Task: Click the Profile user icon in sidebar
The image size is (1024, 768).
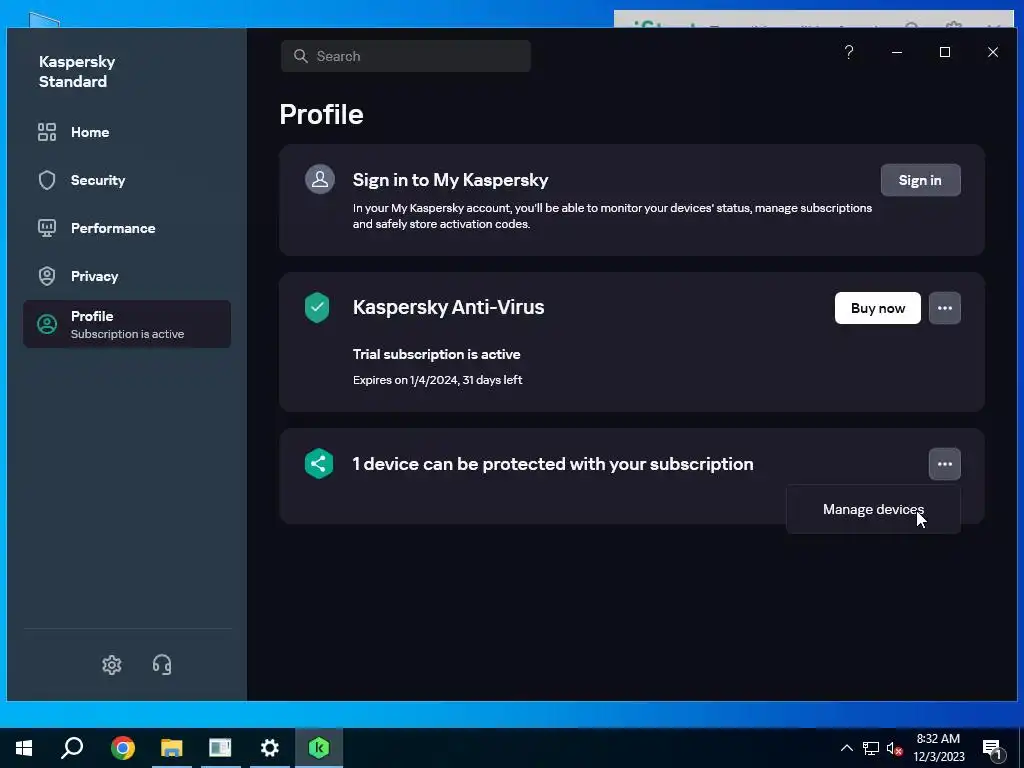Action: [x=47, y=324]
